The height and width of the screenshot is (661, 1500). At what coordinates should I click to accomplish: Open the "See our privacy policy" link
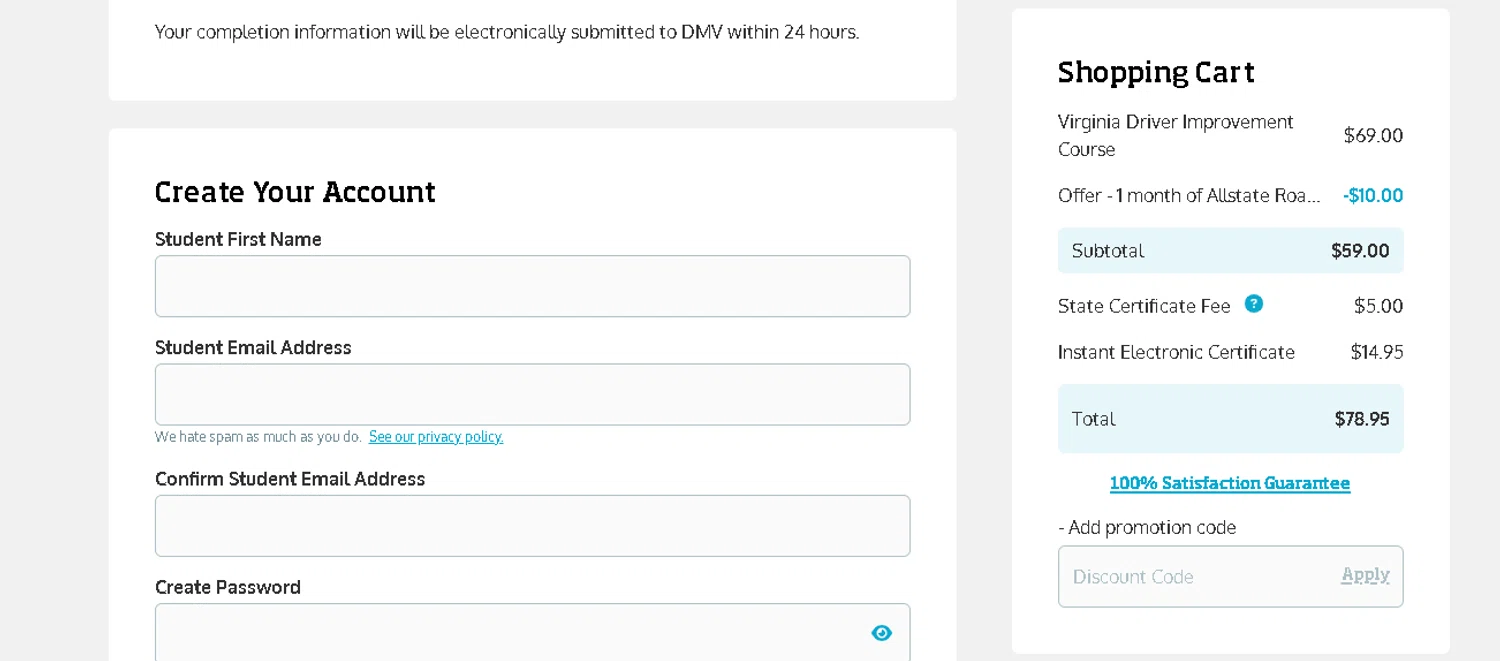(436, 437)
